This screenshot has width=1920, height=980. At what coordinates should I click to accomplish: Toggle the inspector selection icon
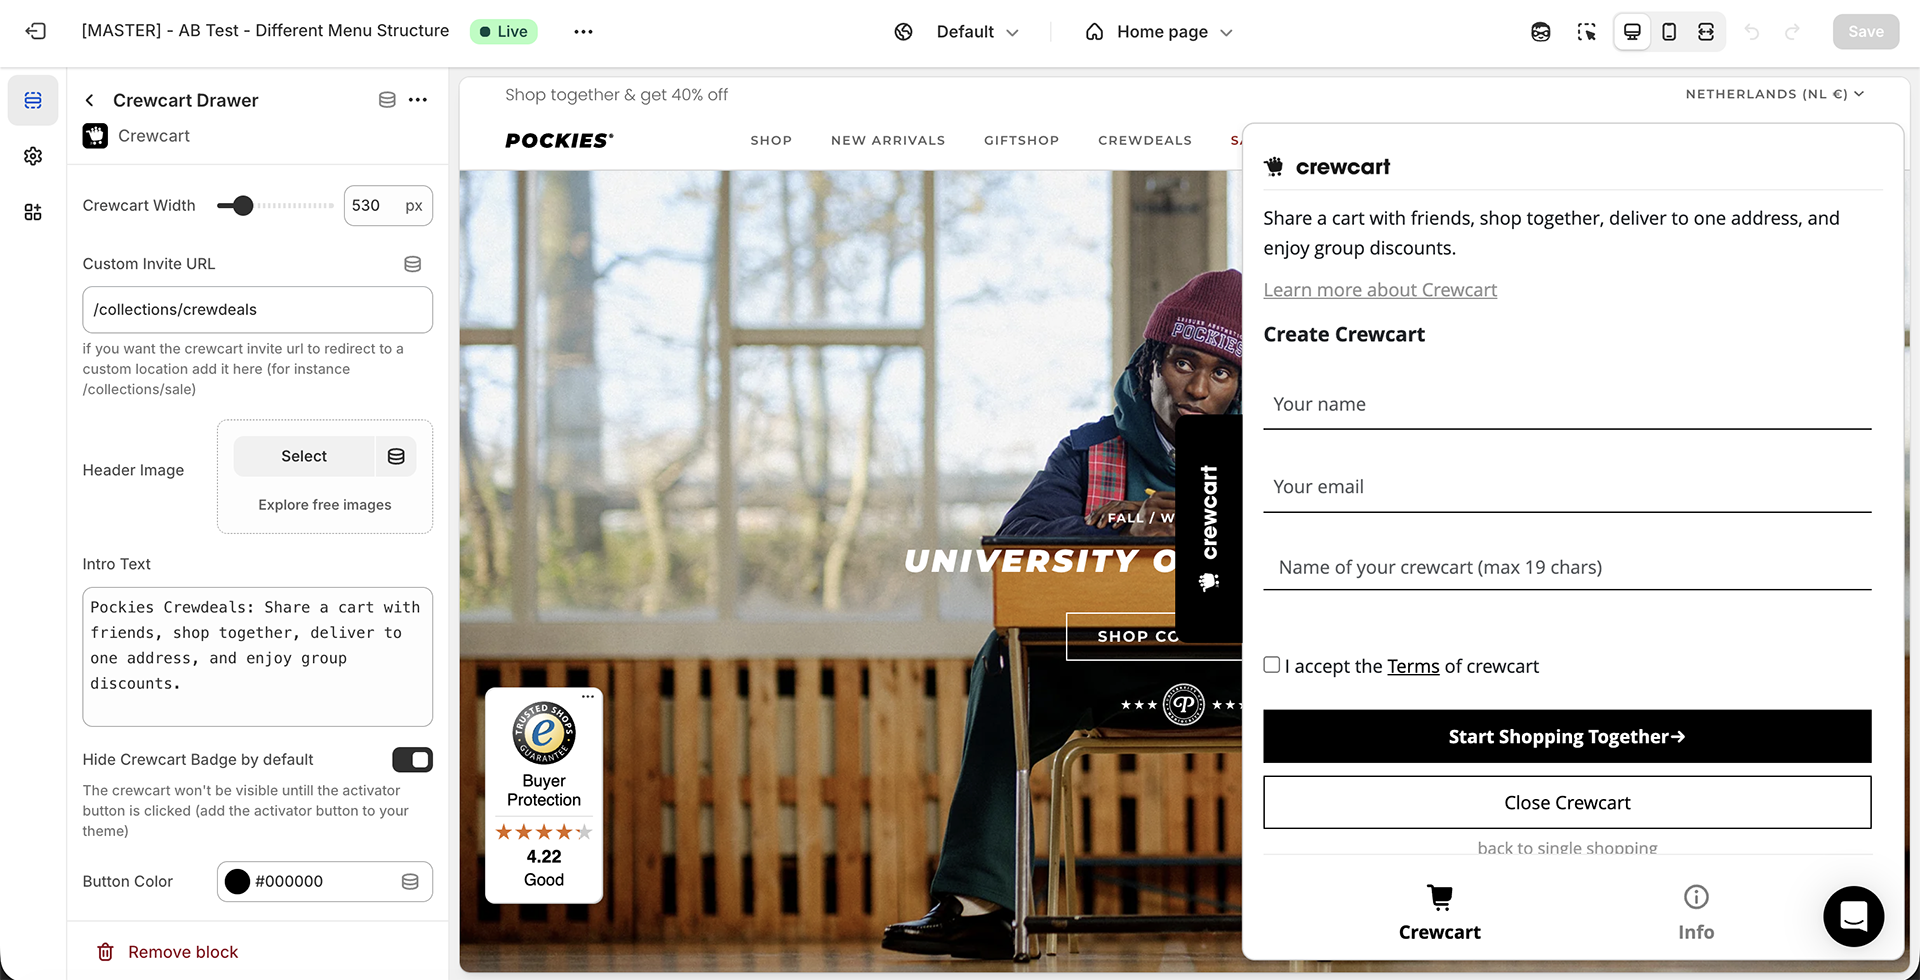tap(1586, 32)
